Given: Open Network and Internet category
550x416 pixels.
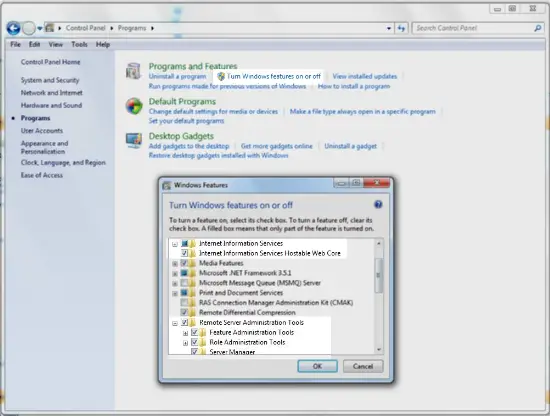Looking at the screenshot, I should point(52,93).
